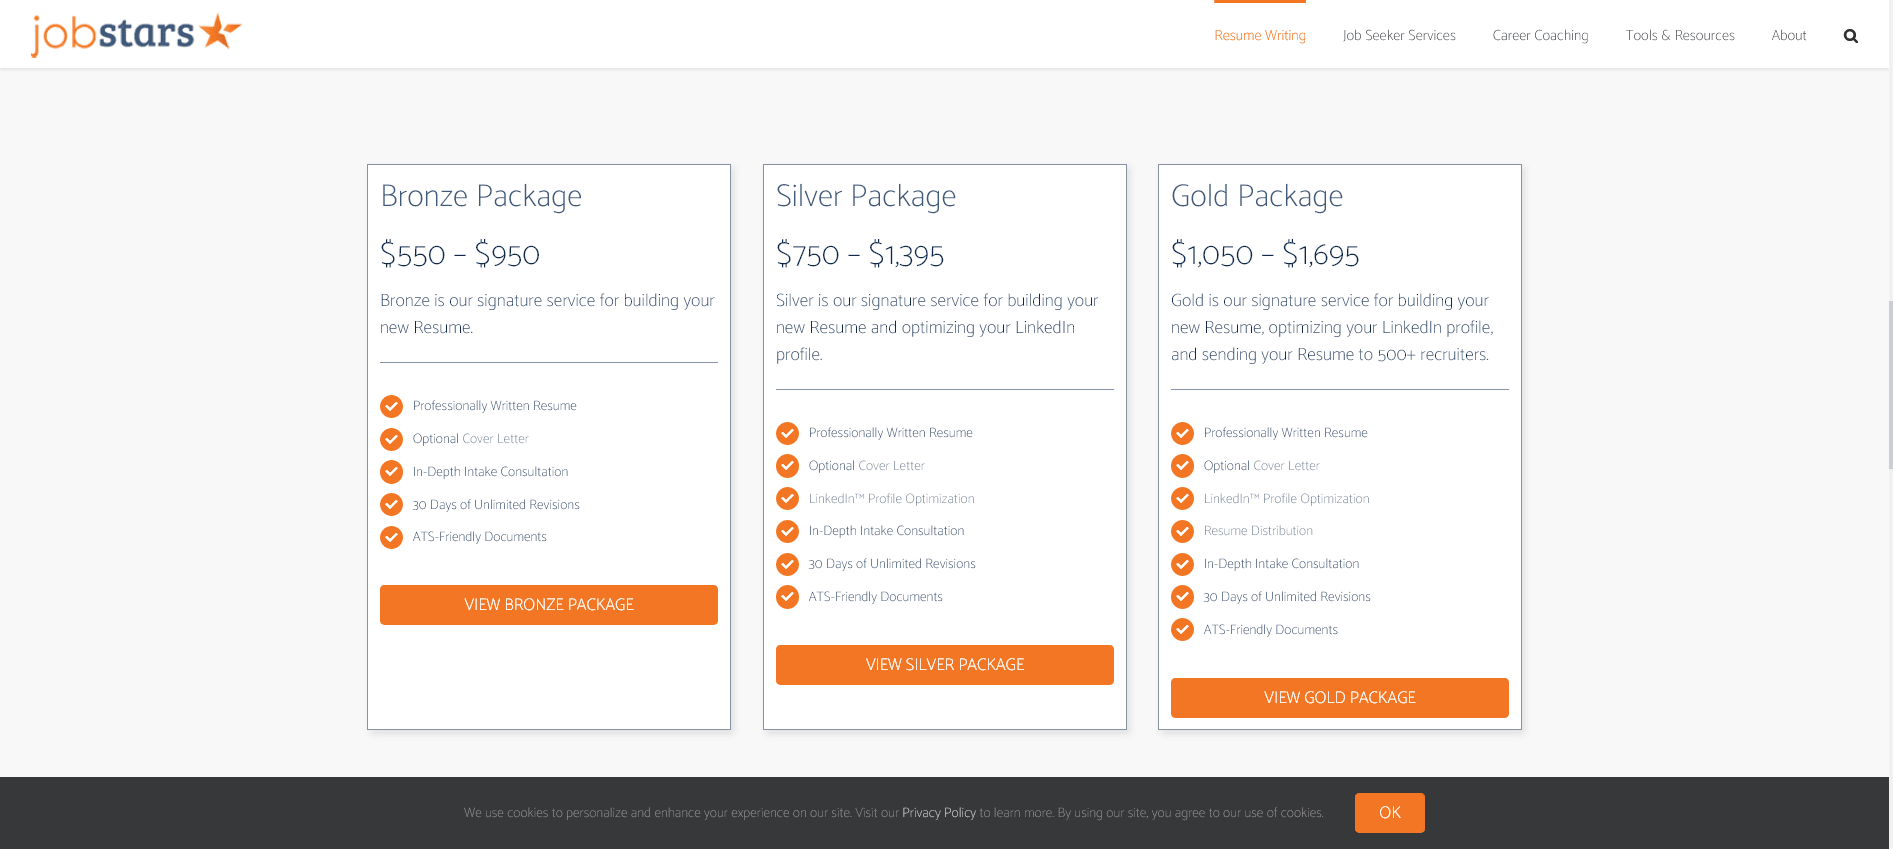Viewport: 1893px width, 850px height.
Task: Click Resume Distribution link in Gold package
Action: tap(1258, 531)
